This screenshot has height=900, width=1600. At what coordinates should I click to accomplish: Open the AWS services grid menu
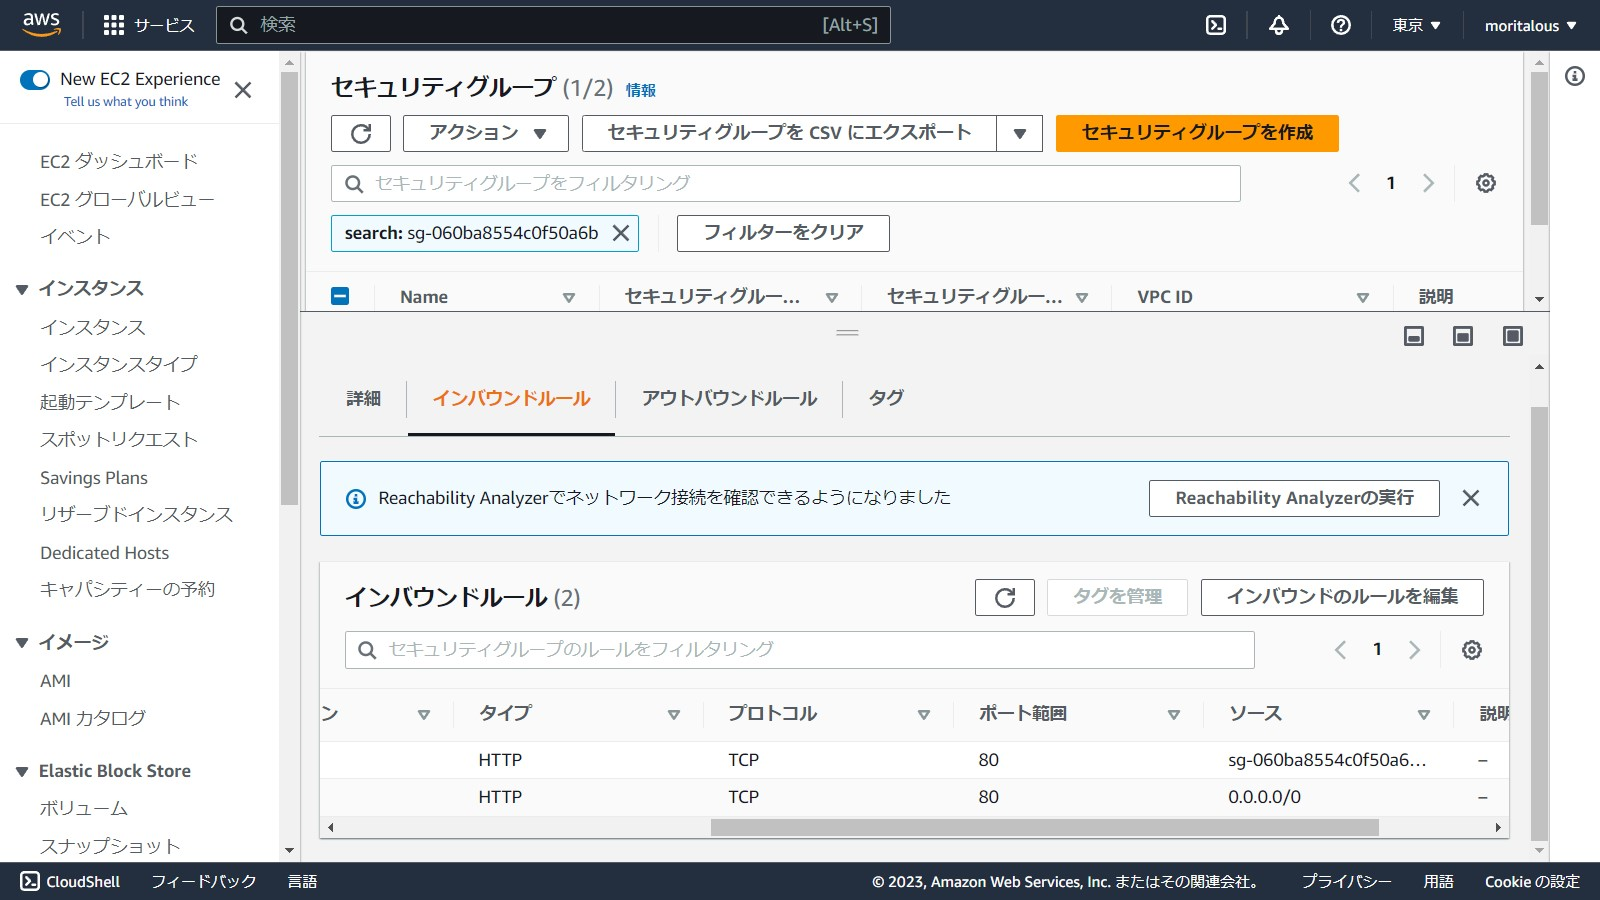coord(114,25)
